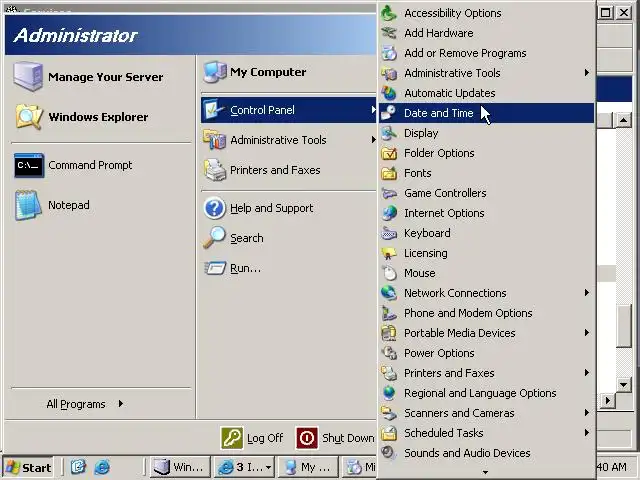Click the Run icon
Screen dimensions: 640x480
215,268
